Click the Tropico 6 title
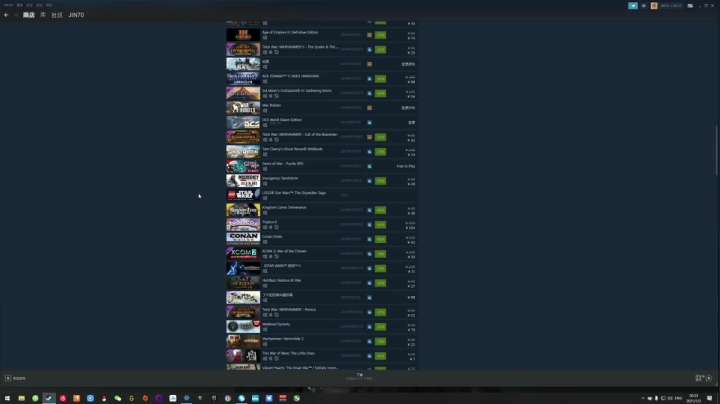The image size is (720, 404). click(x=269, y=222)
